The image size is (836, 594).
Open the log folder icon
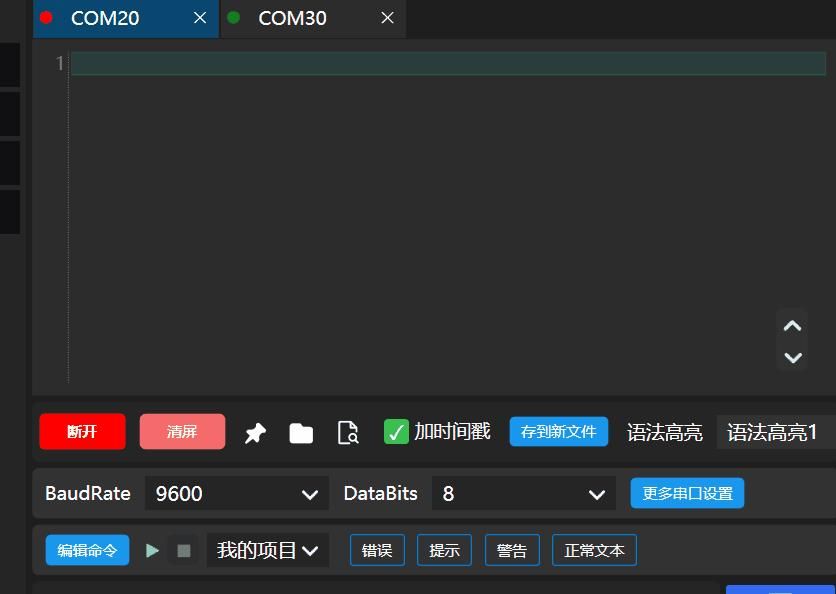(x=301, y=433)
